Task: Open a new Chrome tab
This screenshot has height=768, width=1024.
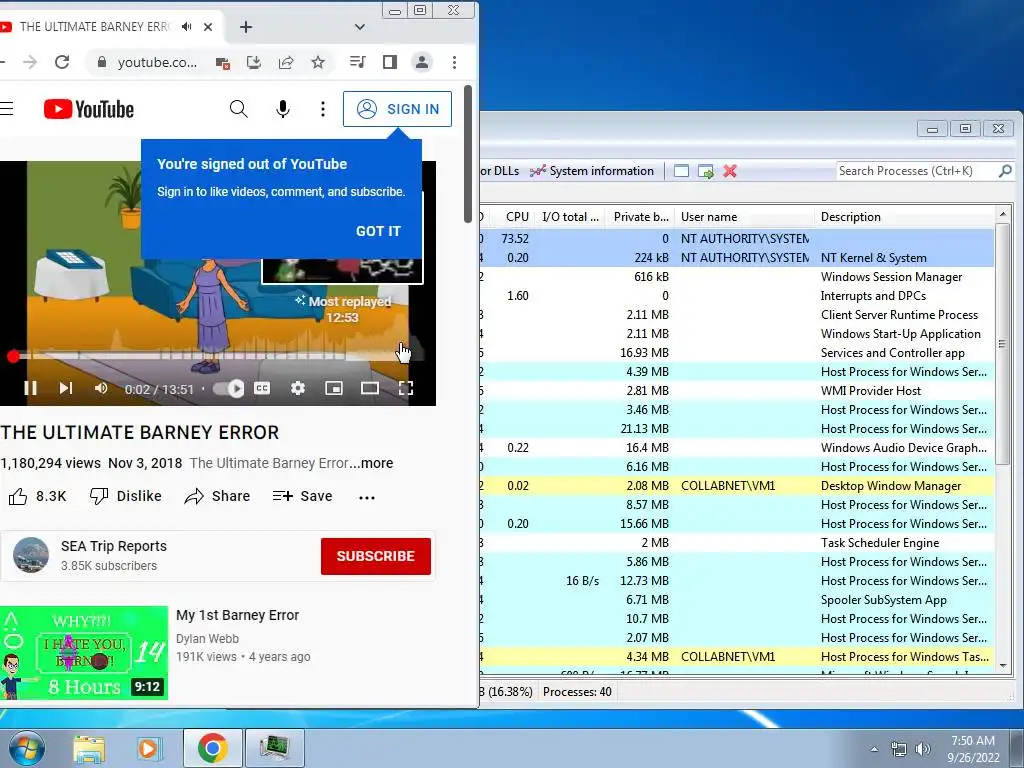Action: (246, 27)
